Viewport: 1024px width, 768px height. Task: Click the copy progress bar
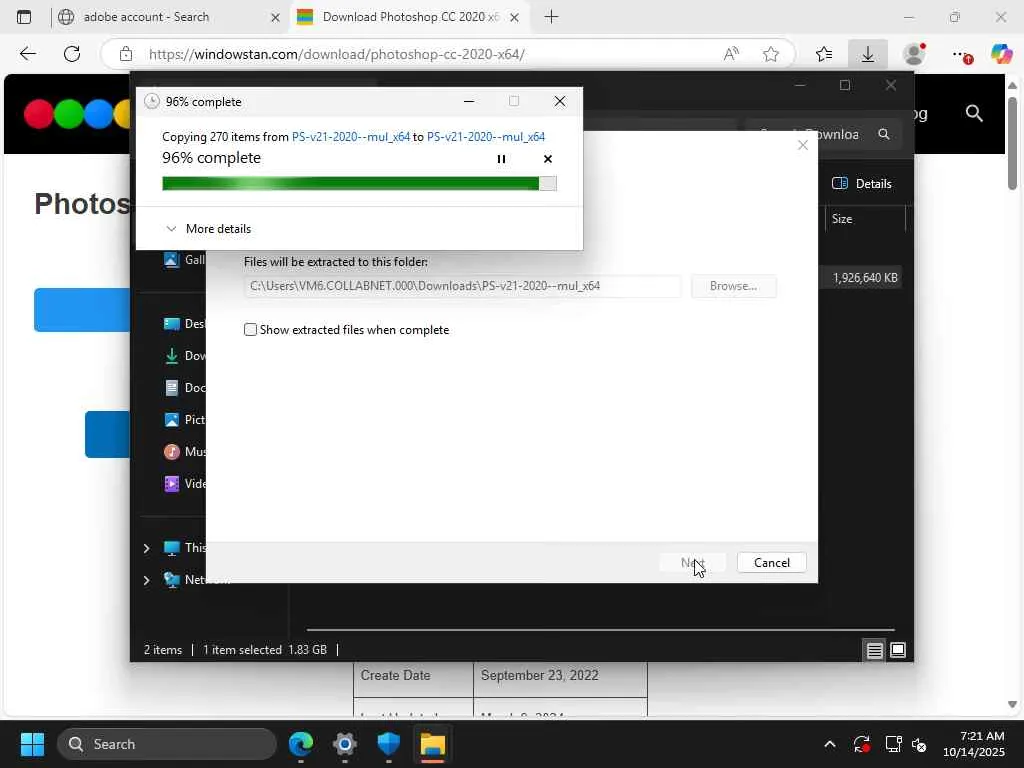coord(359,184)
